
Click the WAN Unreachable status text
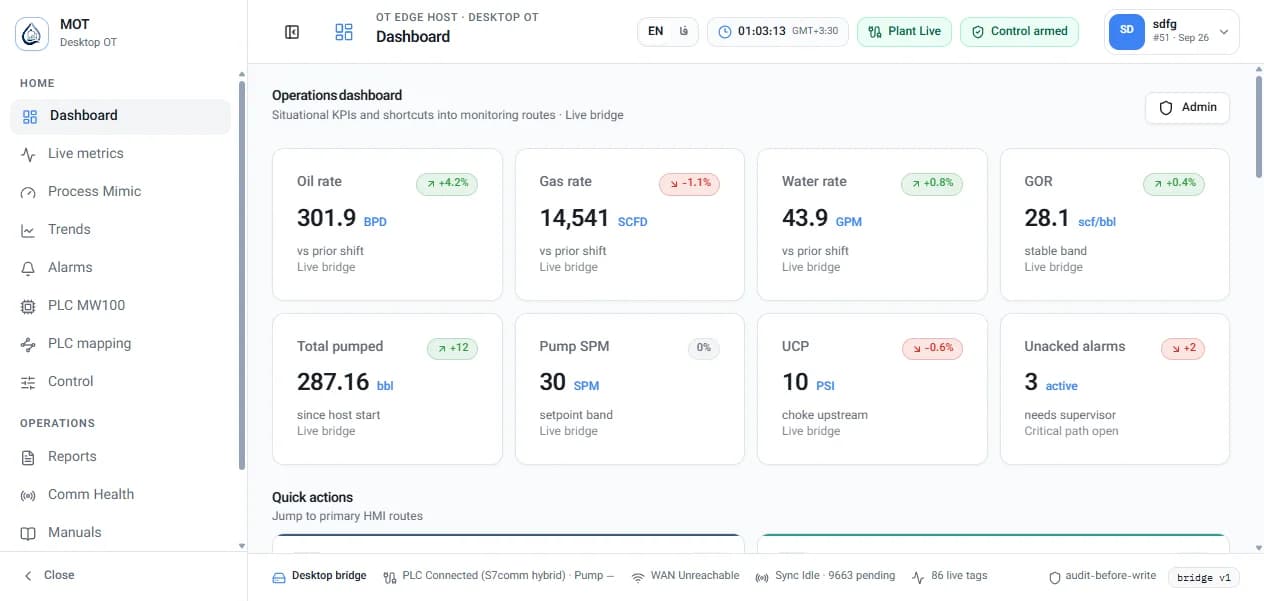[695, 576]
